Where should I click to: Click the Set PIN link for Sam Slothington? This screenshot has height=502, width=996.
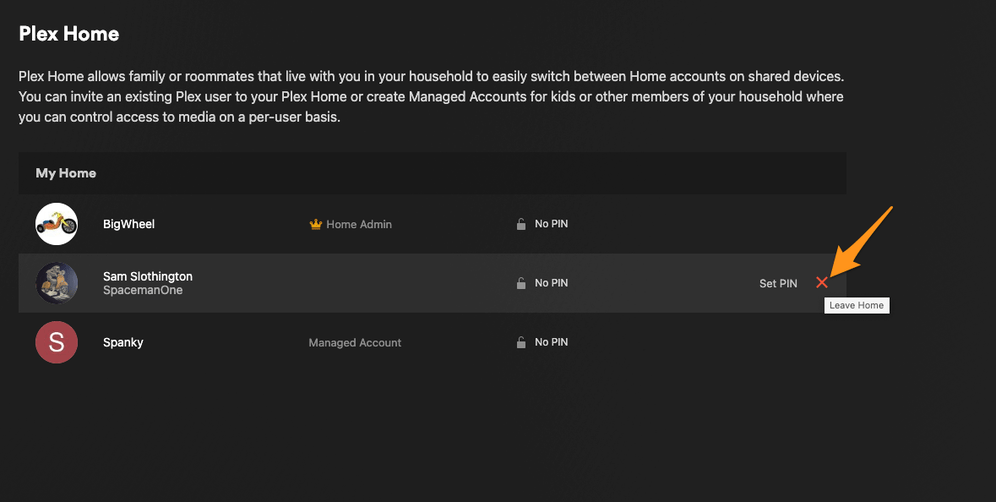coord(778,283)
